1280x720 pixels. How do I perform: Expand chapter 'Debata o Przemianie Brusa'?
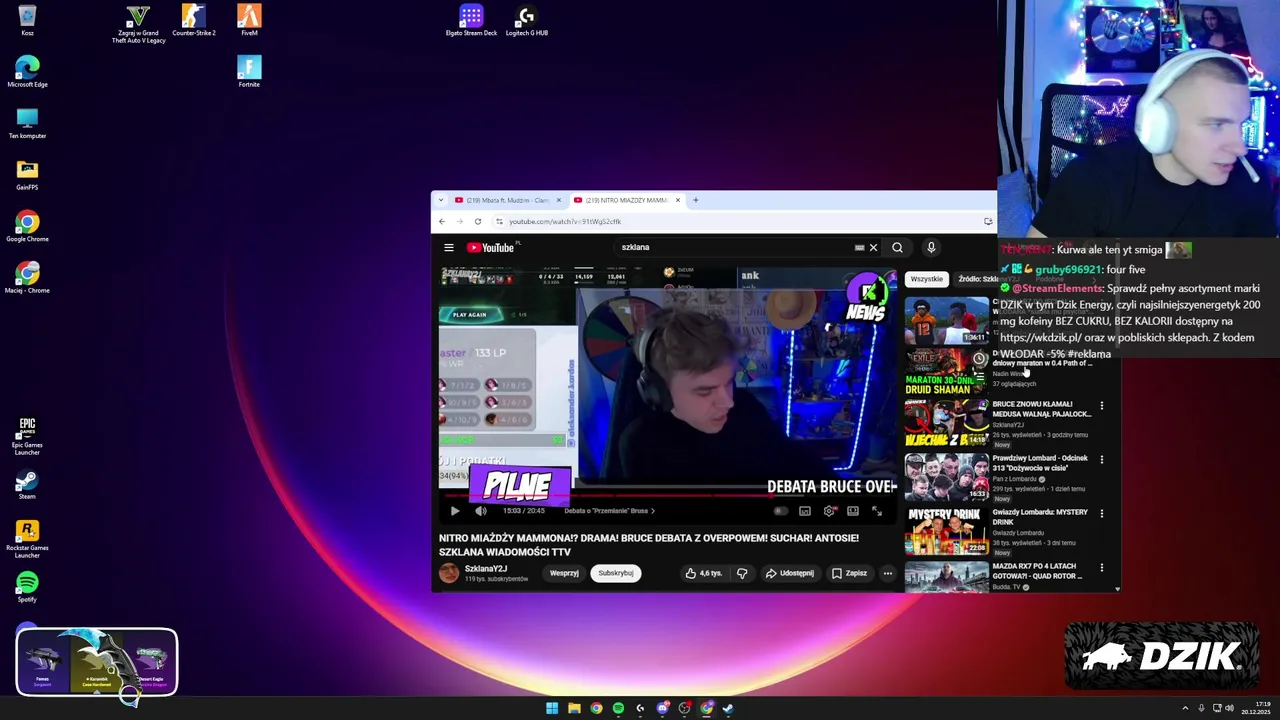coord(610,511)
